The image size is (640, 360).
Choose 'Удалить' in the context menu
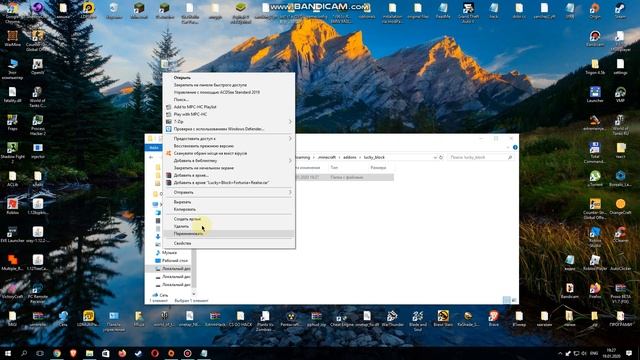(x=229, y=227)
